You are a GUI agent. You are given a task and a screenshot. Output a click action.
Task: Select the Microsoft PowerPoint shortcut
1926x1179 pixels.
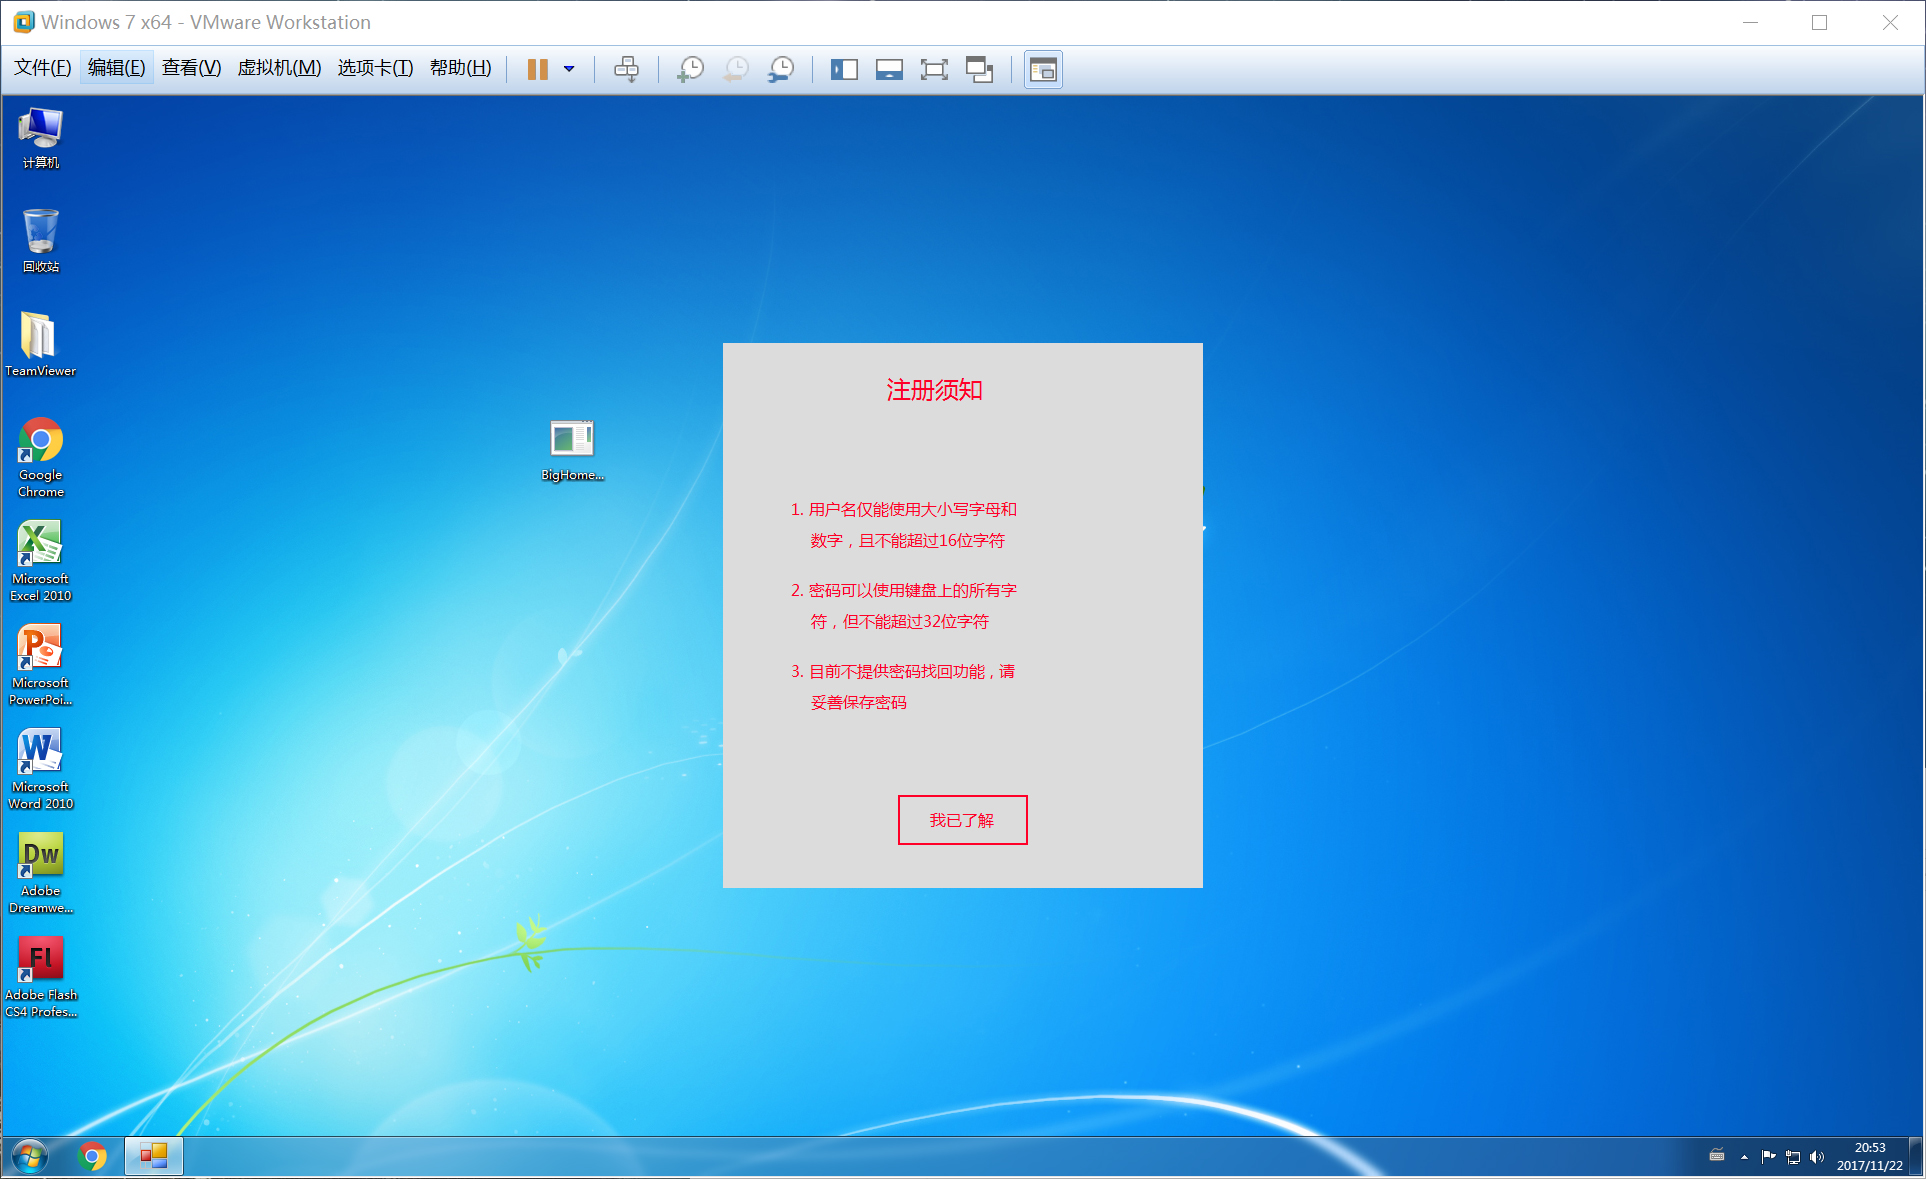pos(41,665)
